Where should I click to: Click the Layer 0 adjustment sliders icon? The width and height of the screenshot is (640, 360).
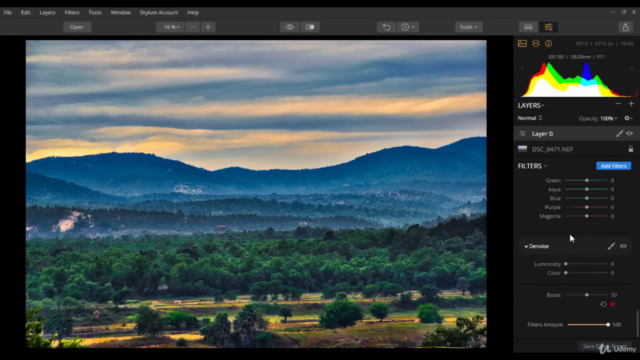(x=522, y=133)
